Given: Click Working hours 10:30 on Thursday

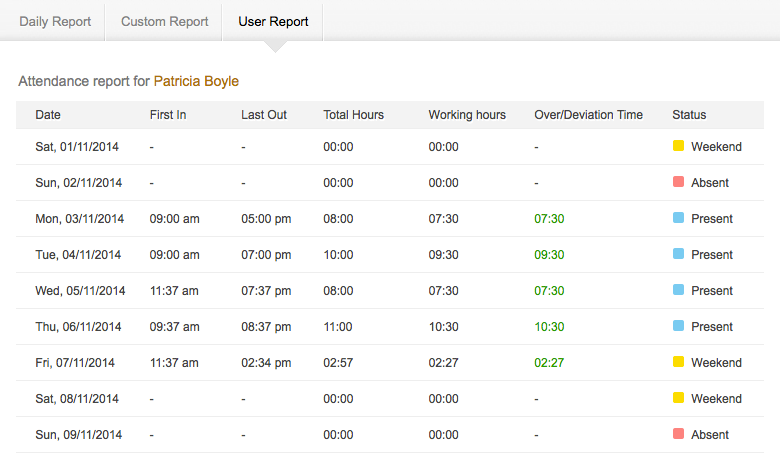Looking at the screenshot, I should [x=444, y=327].
